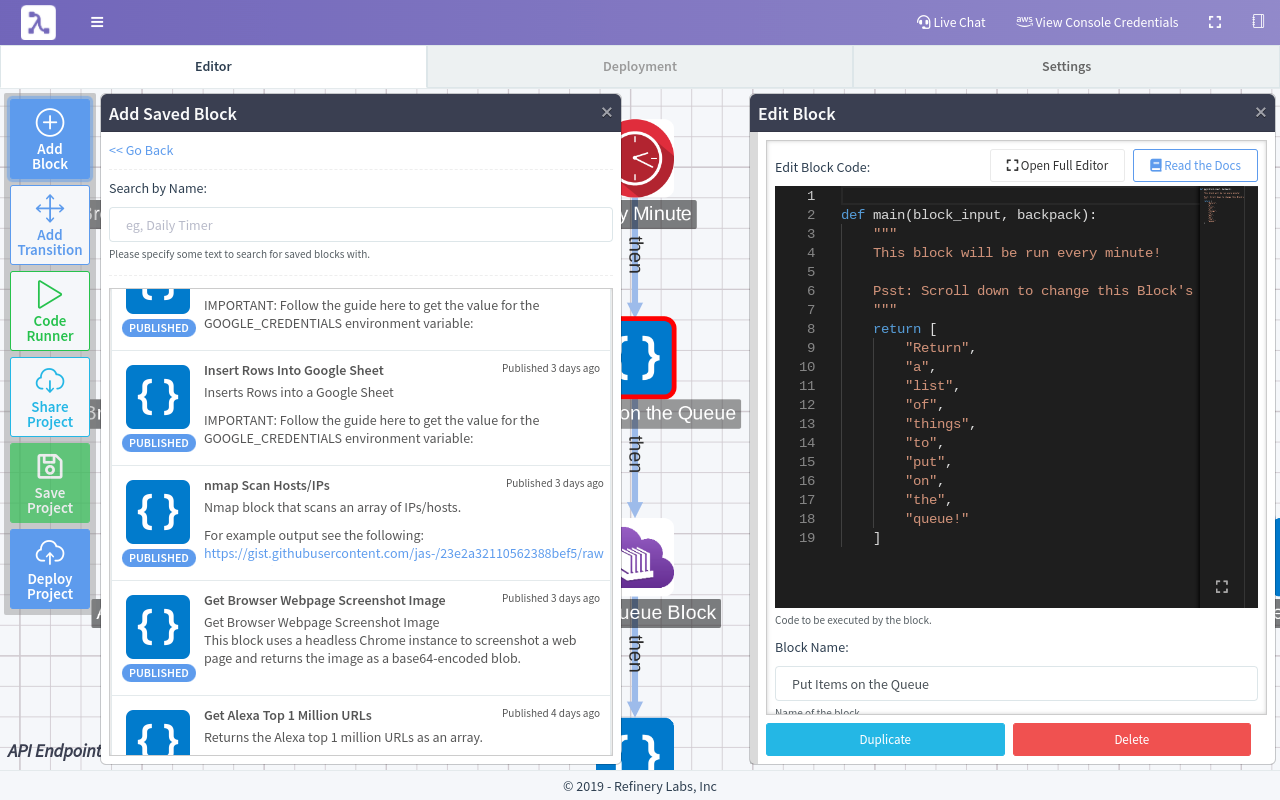Select Get Browser Webpage Screenshot block icon
The height and width of the screenshot is (800, 1280).
click(158, 627)
